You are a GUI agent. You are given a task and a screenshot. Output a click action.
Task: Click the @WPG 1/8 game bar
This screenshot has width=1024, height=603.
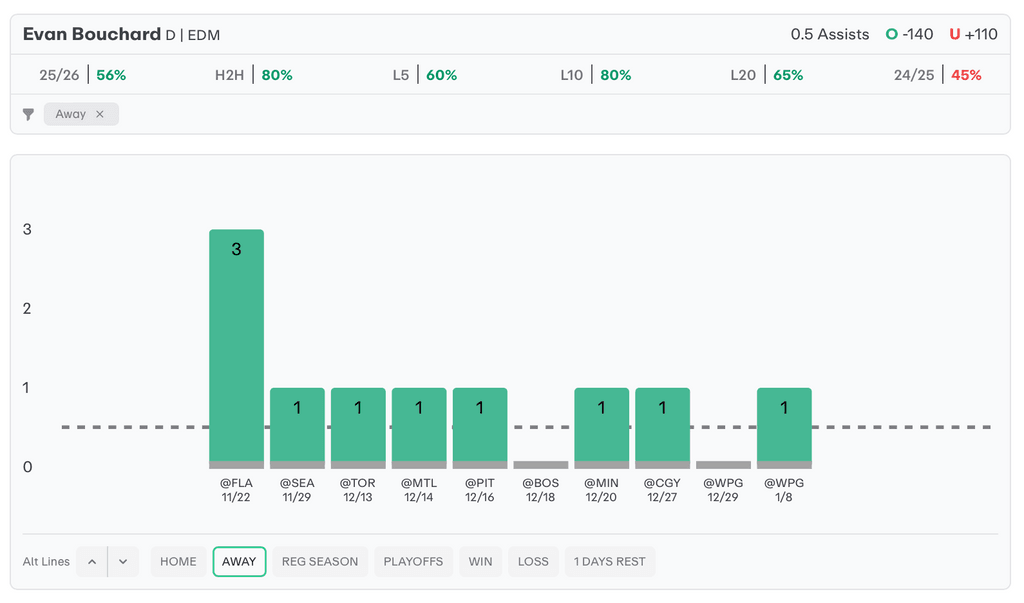coord(784,427)
